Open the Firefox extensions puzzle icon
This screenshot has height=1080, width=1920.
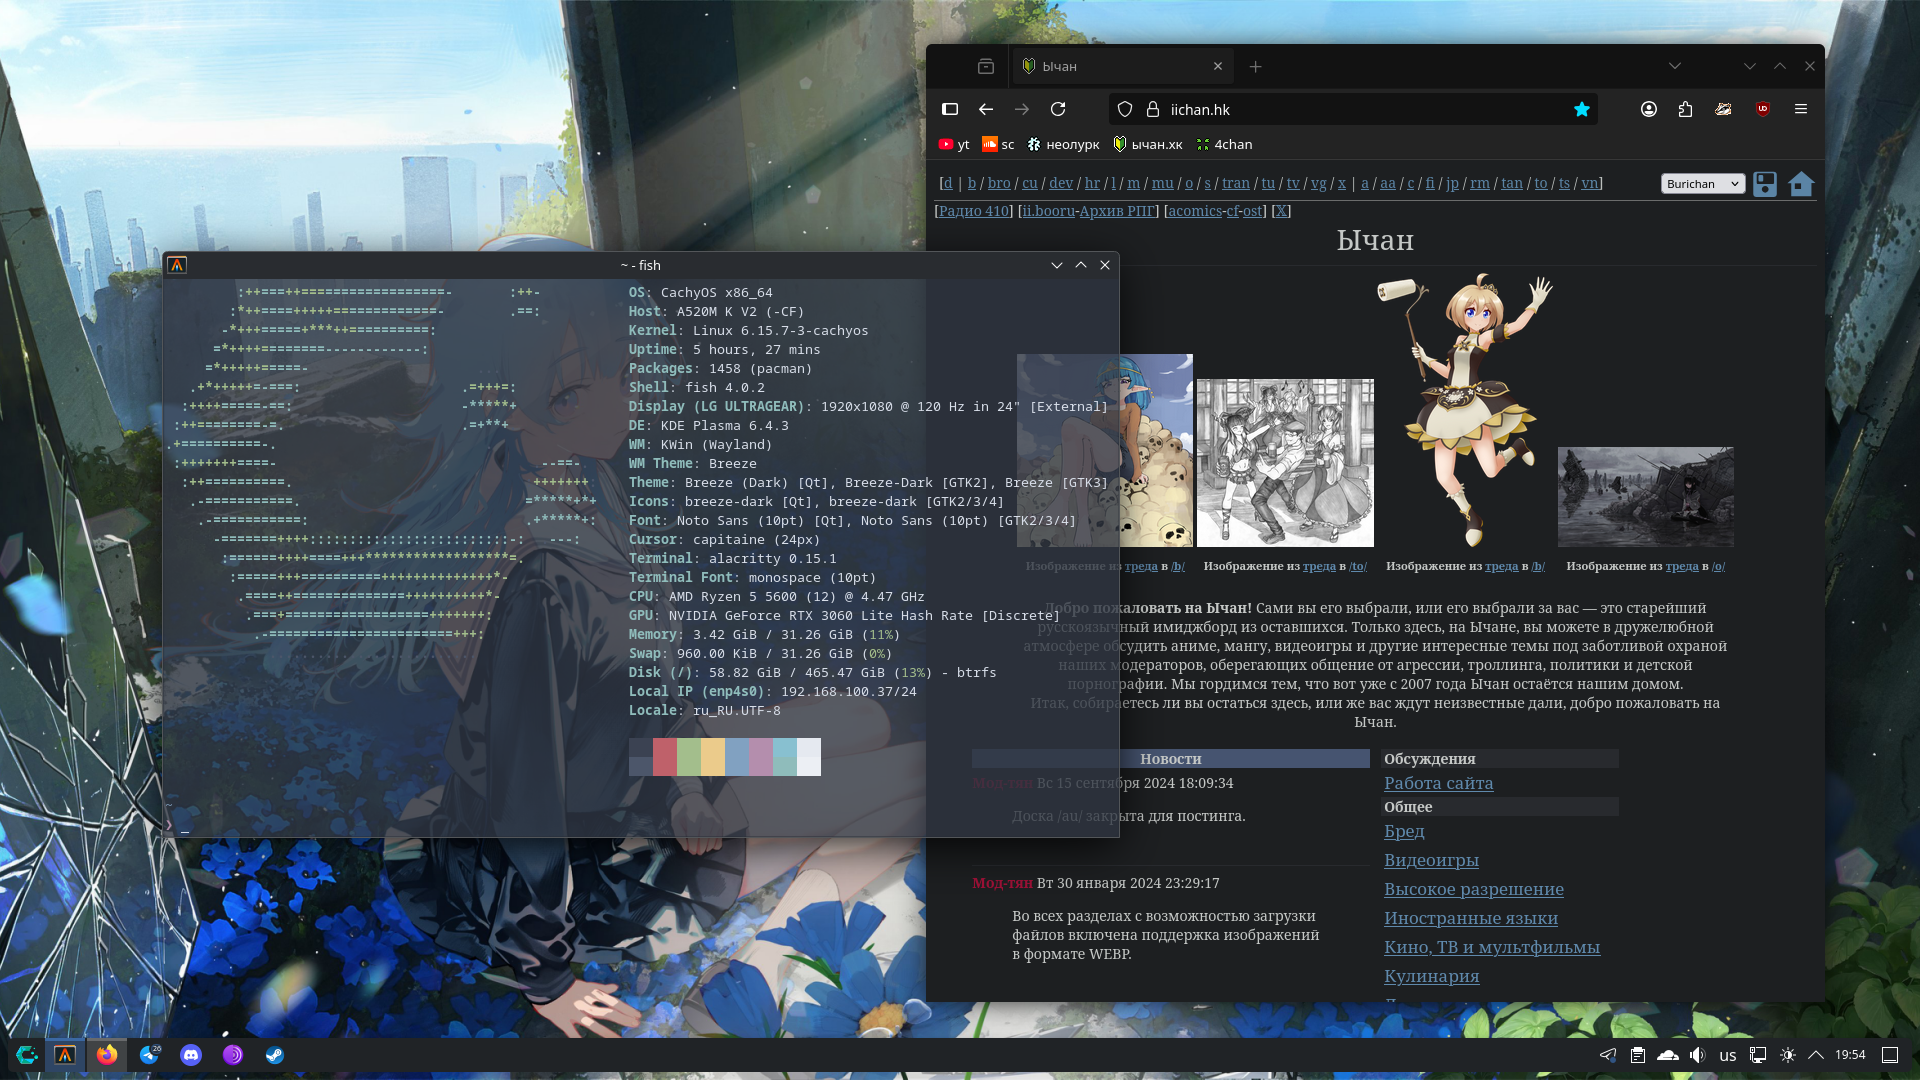point(1686,109)
